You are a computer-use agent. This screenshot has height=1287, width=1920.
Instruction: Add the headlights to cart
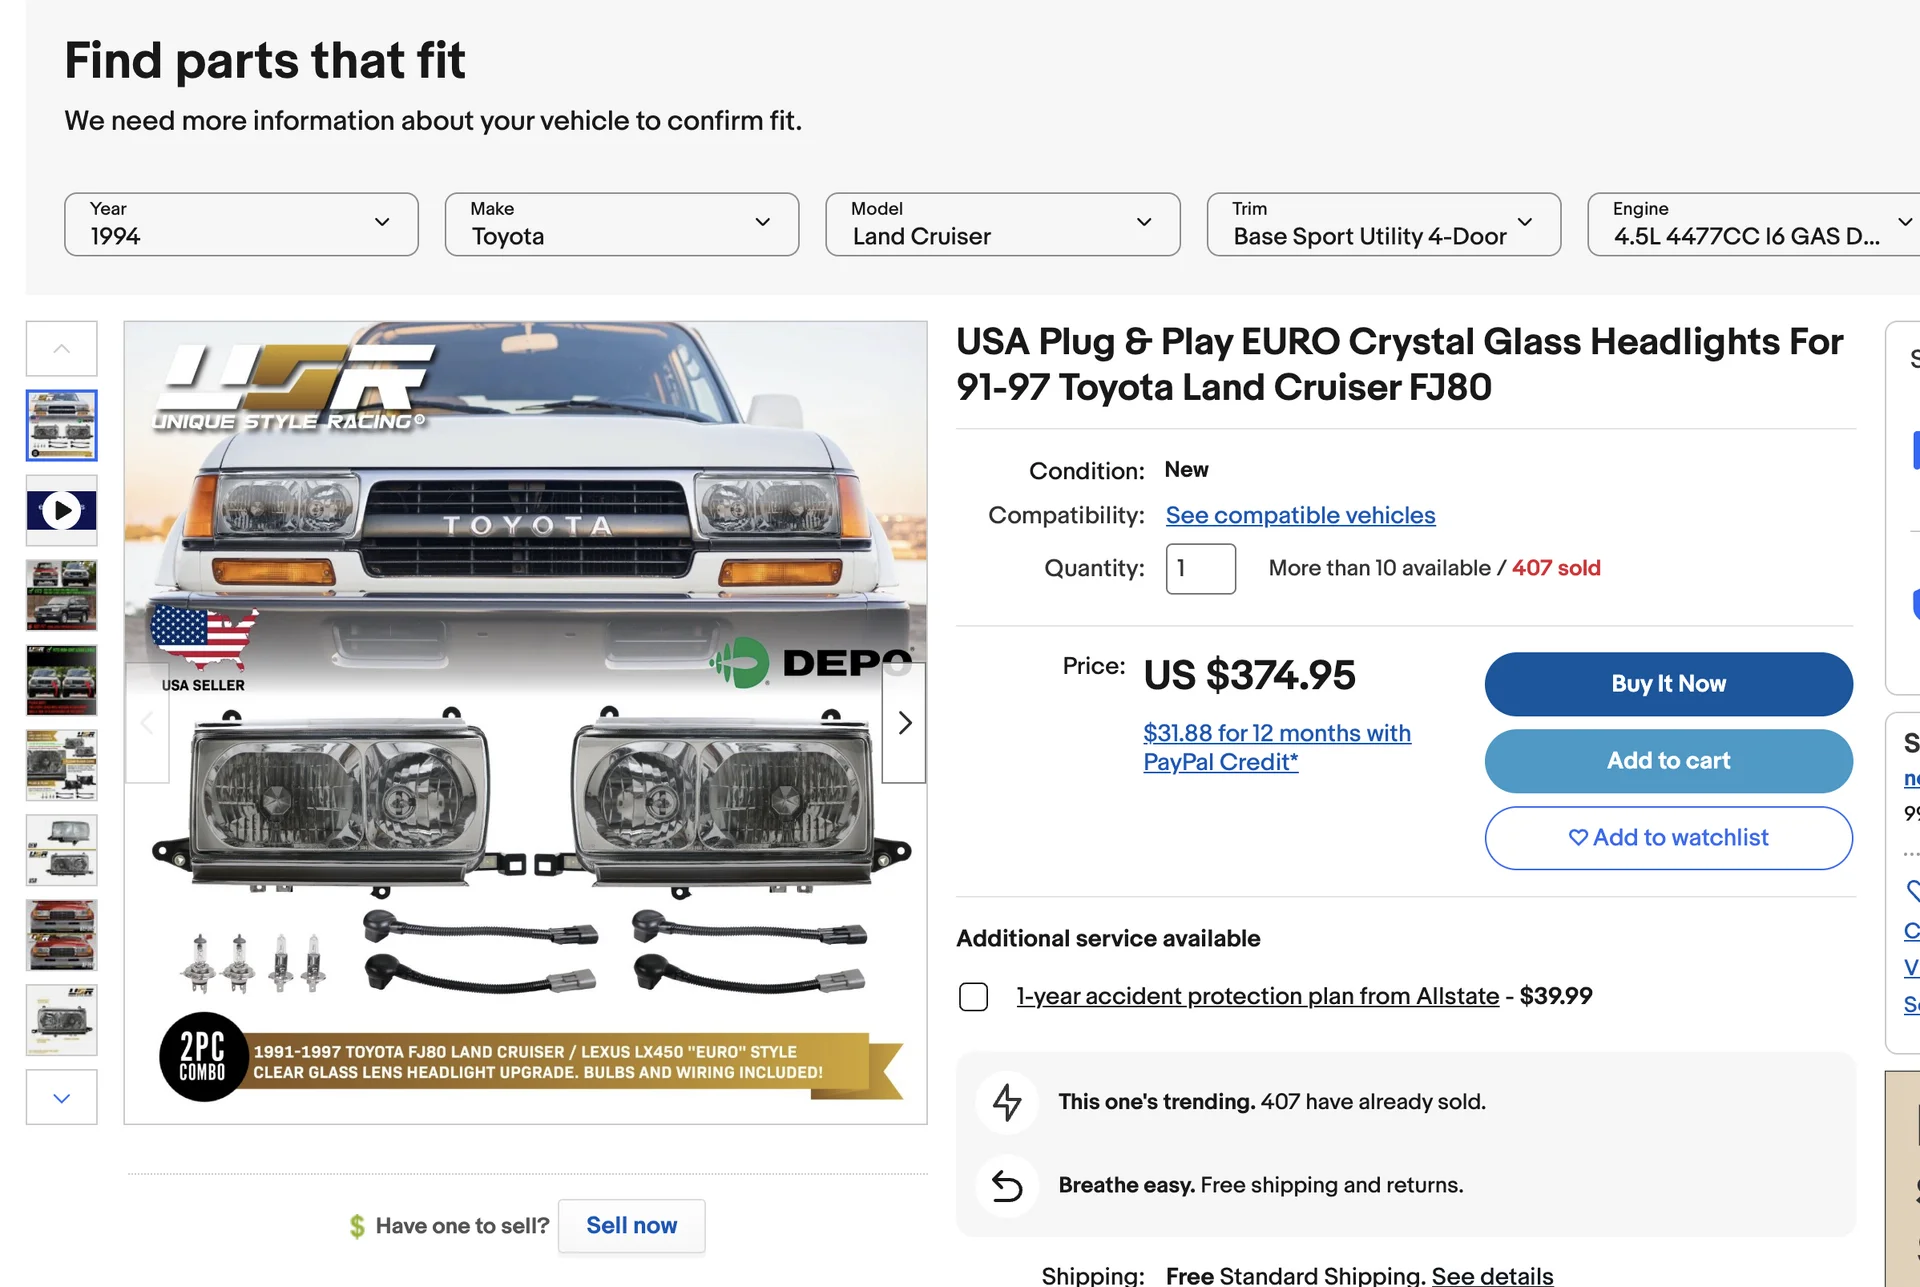click(1668, 761)
